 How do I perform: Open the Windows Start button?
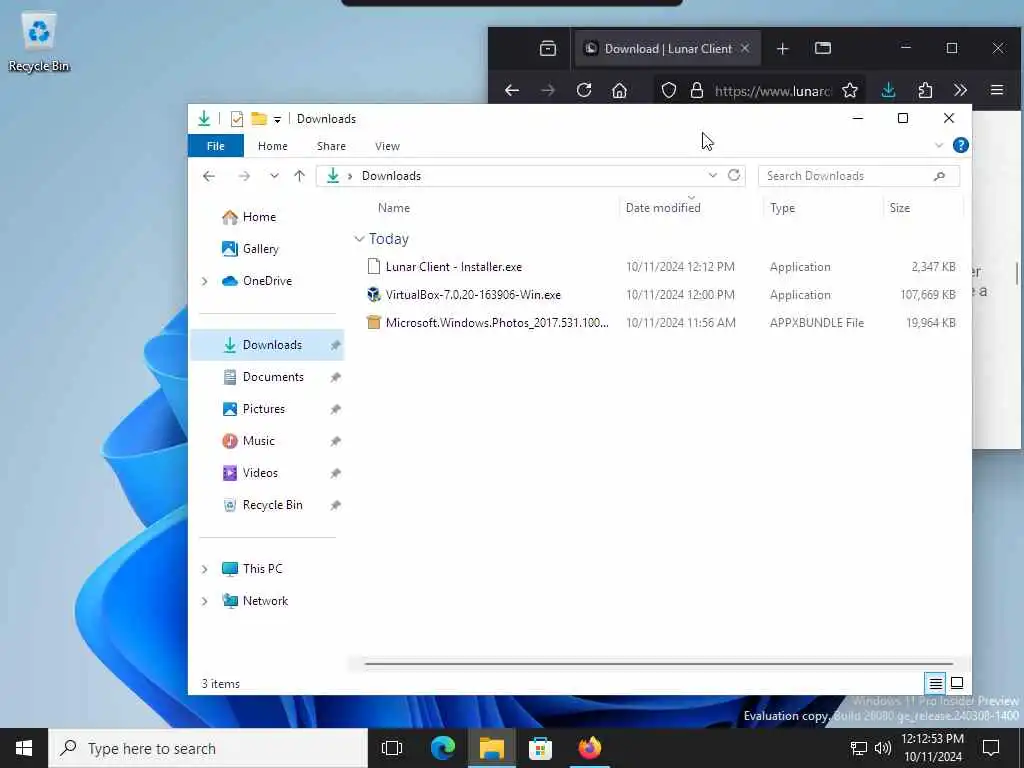(x=24, y=748)
